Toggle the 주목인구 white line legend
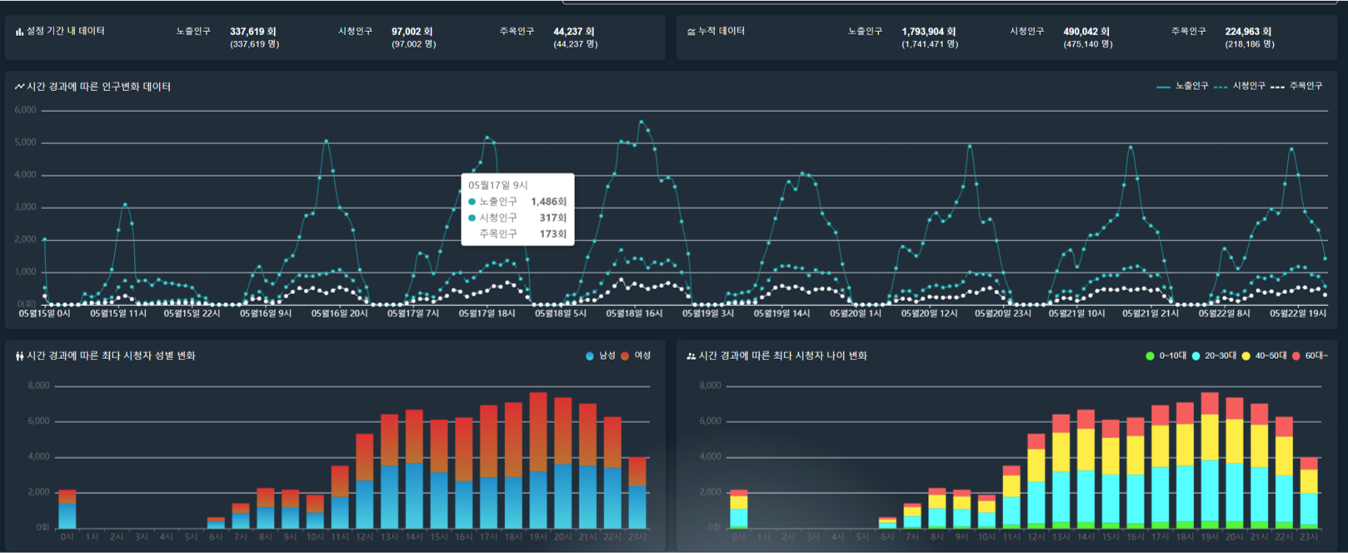Screen dimensions: 1348x553 point(1296,86)
